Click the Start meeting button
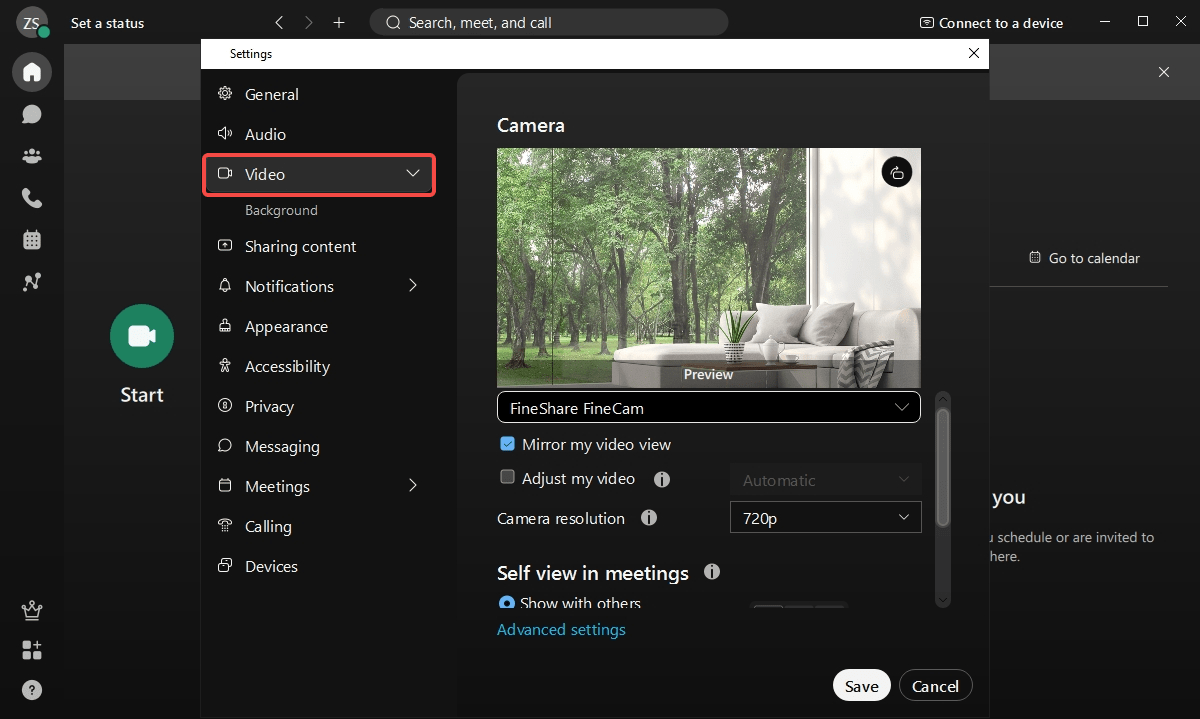1200x719 pixels. (x=141, y=336)
